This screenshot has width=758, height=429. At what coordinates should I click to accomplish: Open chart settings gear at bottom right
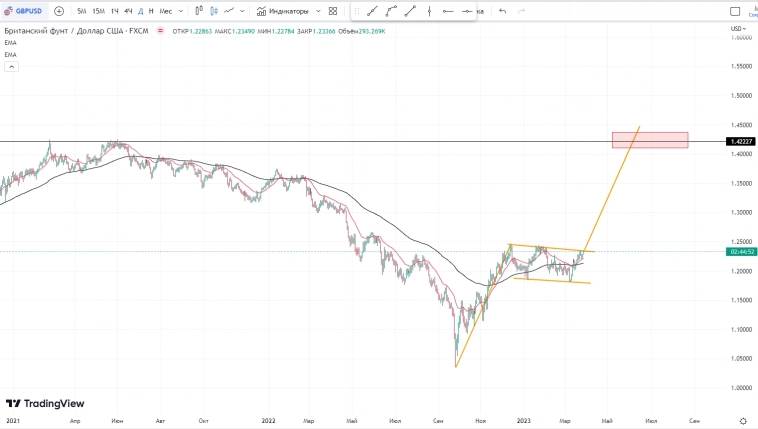742,421
